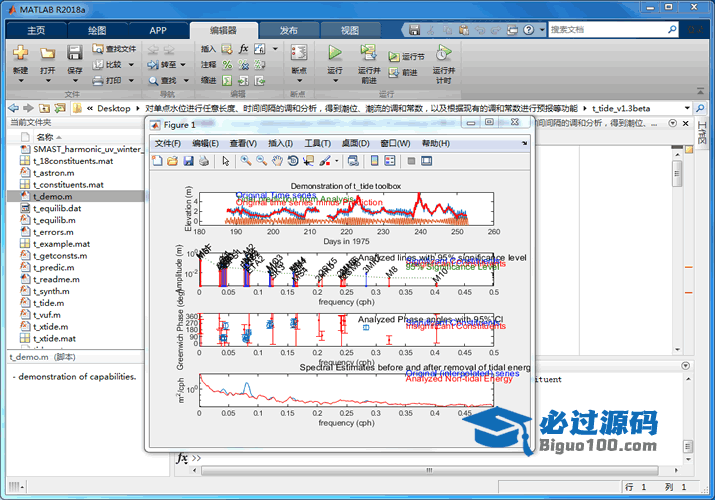Click the Run Section (运行节) button
The image size is (715, 500).
(x=406, y=57)
